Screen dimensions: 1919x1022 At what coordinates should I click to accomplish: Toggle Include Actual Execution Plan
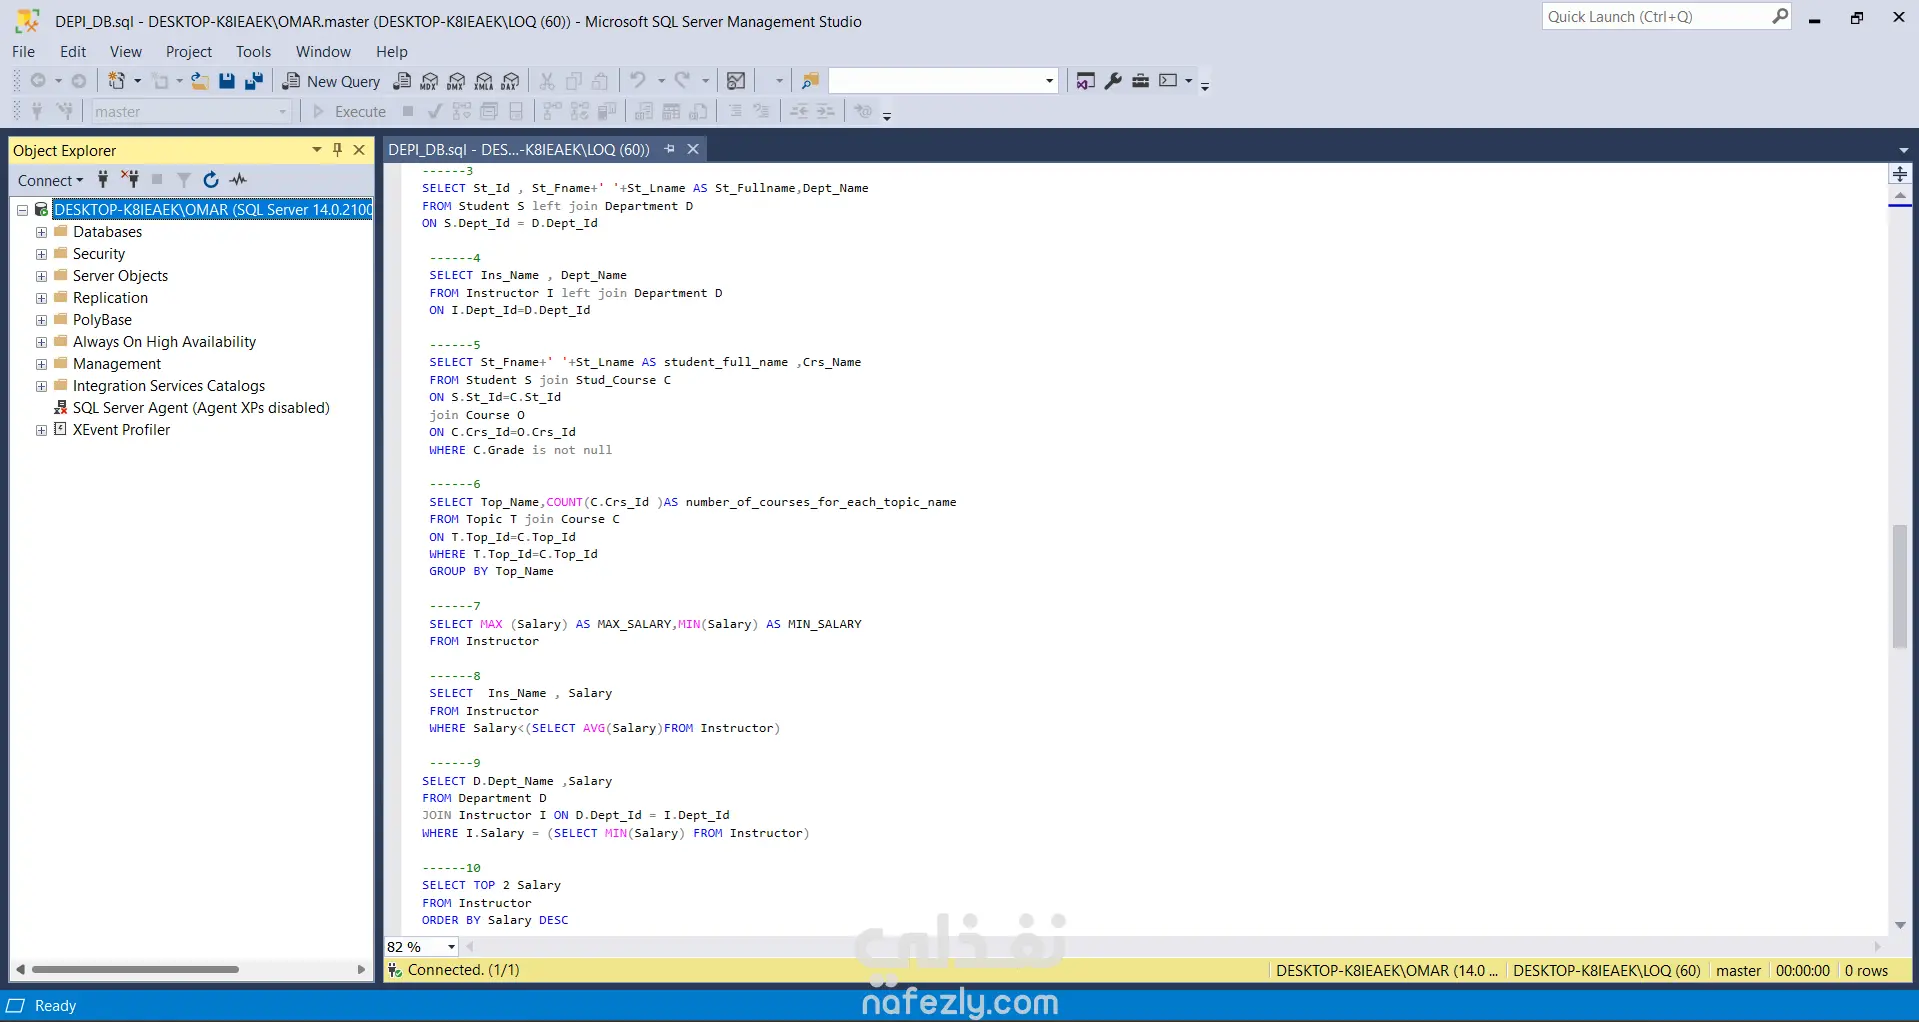coord(552,111)
